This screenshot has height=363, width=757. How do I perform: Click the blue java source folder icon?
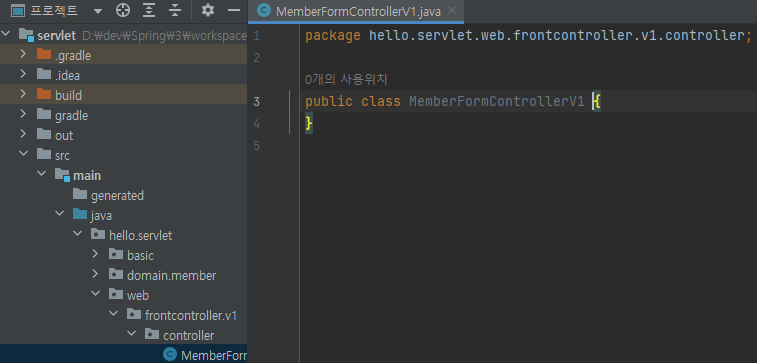click(x=80, y=214)
